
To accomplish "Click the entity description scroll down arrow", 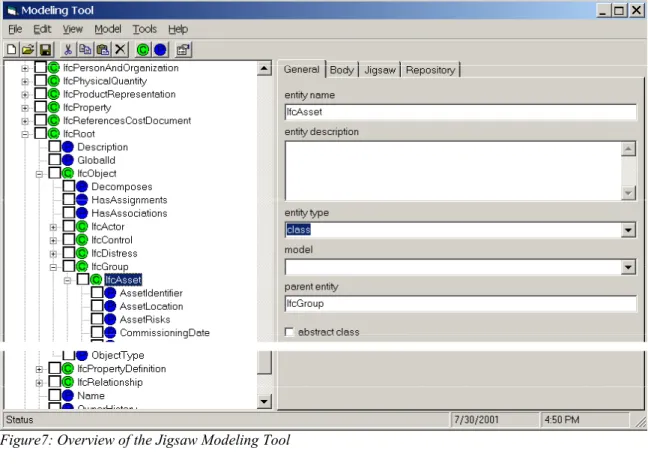I will pos(628,193).
